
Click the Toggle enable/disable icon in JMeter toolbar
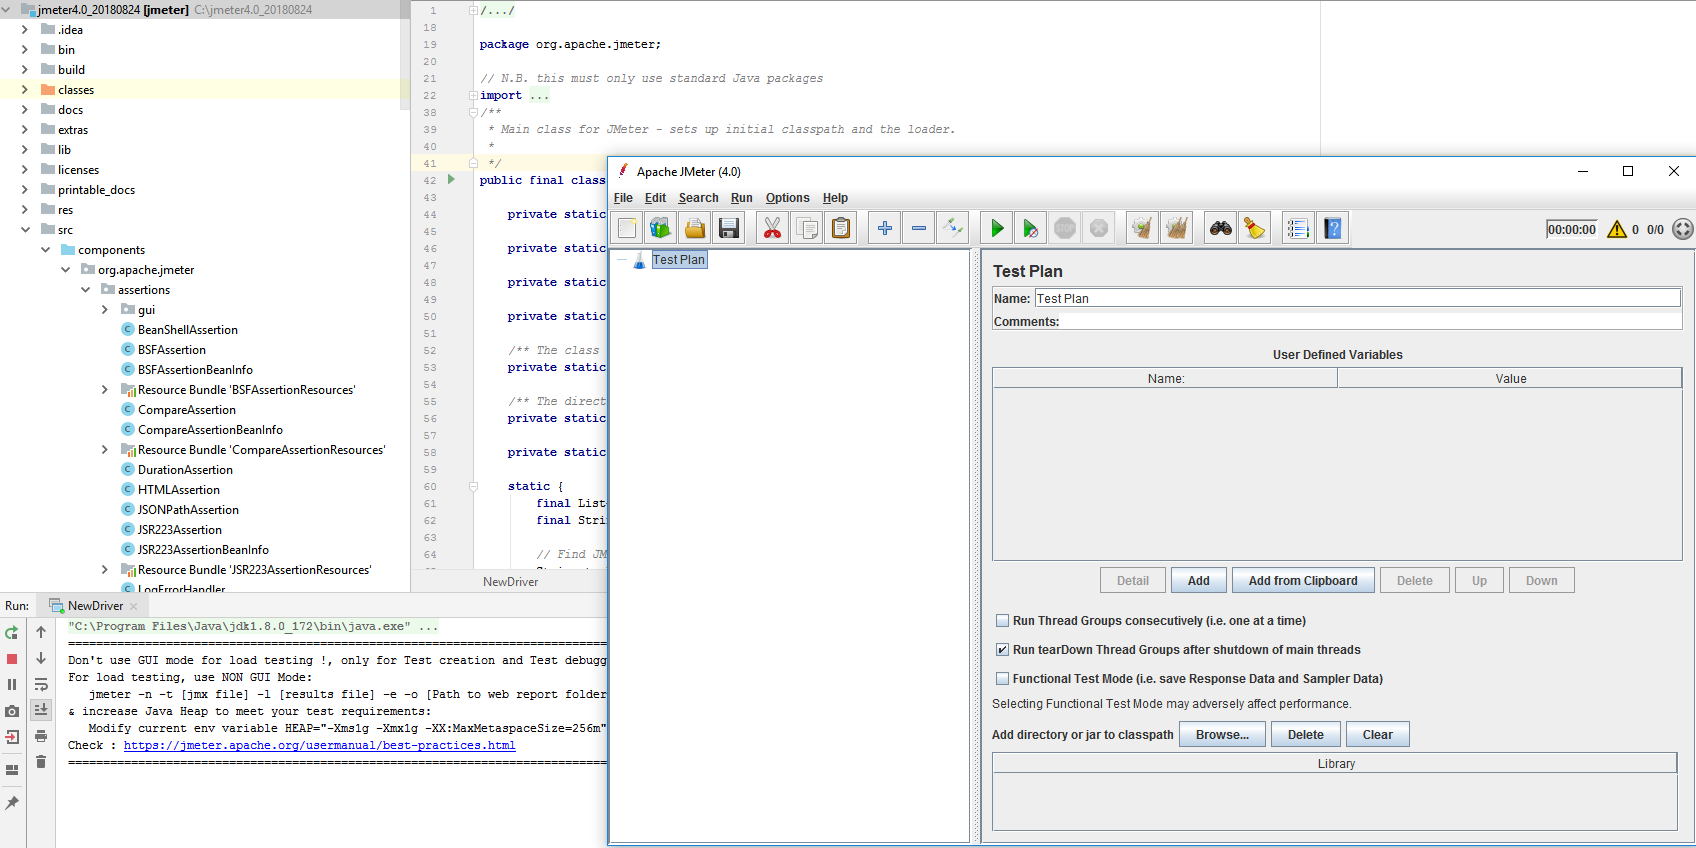point(953,228)
